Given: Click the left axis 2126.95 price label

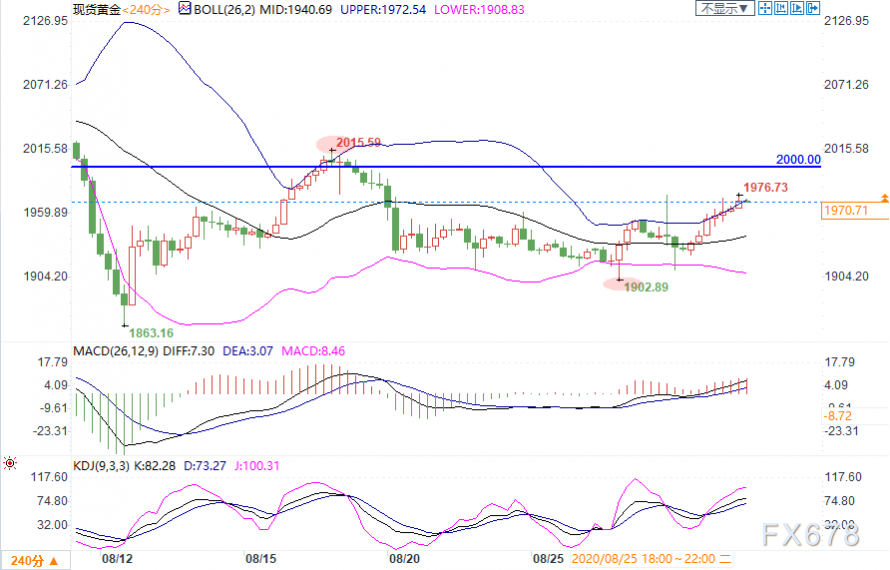Looking at the screenshot, I should click(x=45, y=21).
